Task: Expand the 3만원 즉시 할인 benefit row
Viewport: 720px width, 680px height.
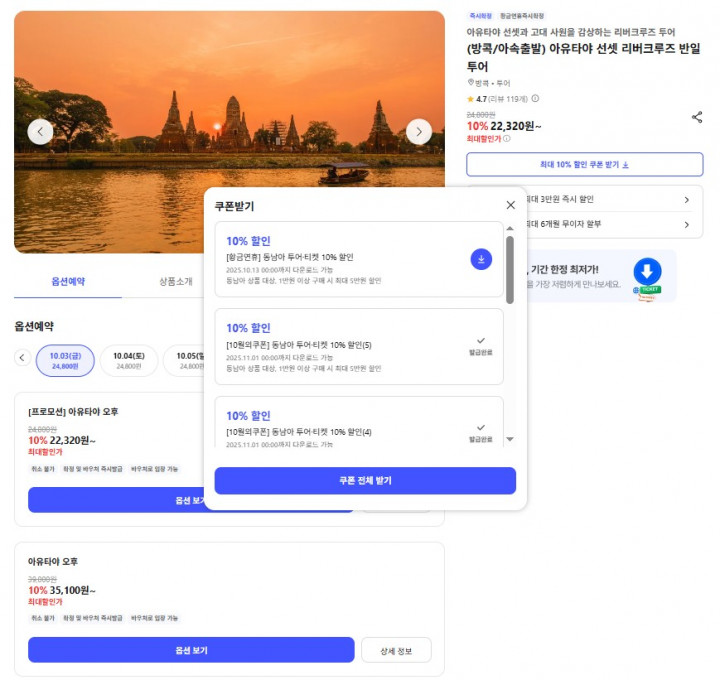Action: [686, 199]
